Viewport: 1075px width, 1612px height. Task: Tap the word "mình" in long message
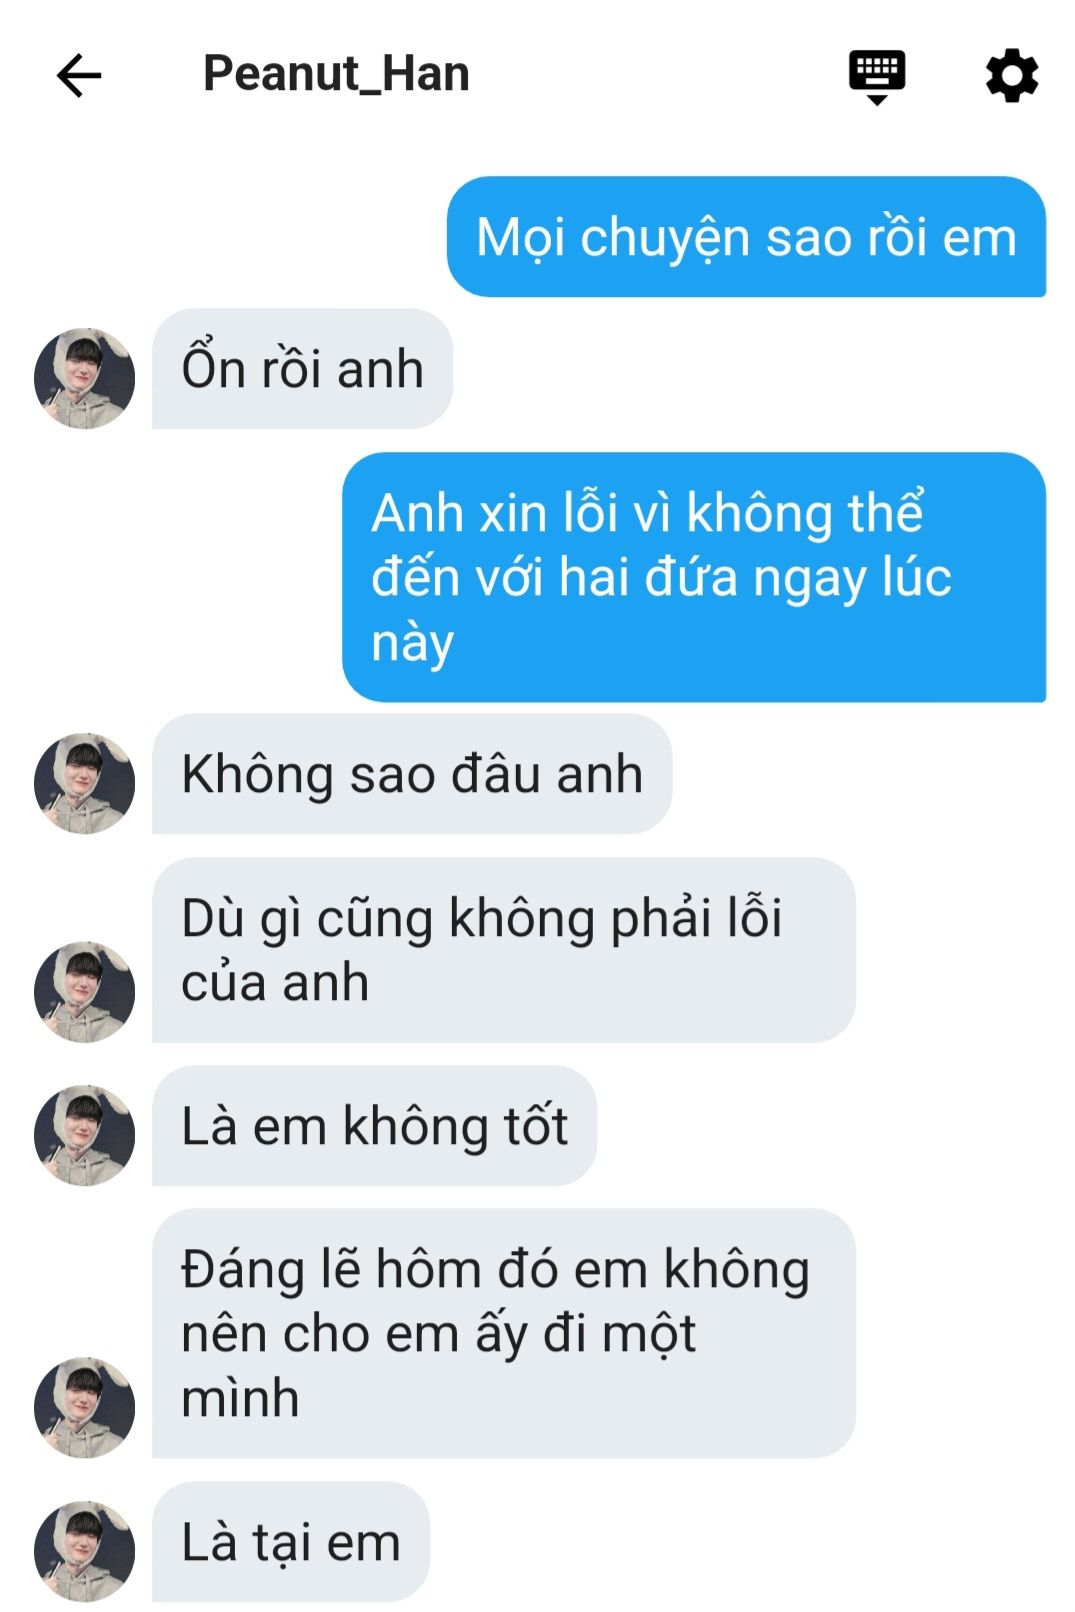(x=240, y=1398)
